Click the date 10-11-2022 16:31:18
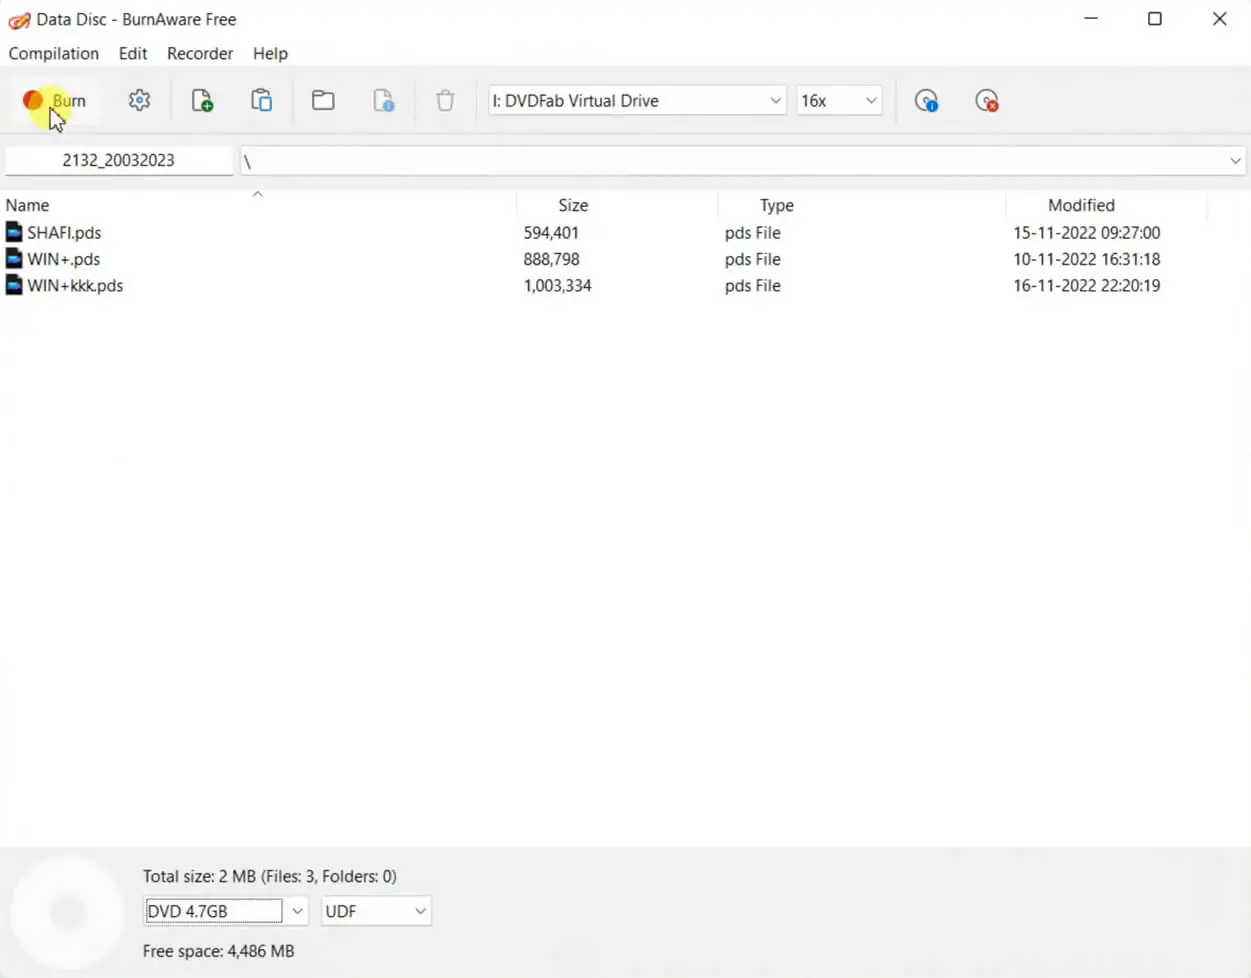This screenshot has width=1251, height=978. tap(1087, 259)
